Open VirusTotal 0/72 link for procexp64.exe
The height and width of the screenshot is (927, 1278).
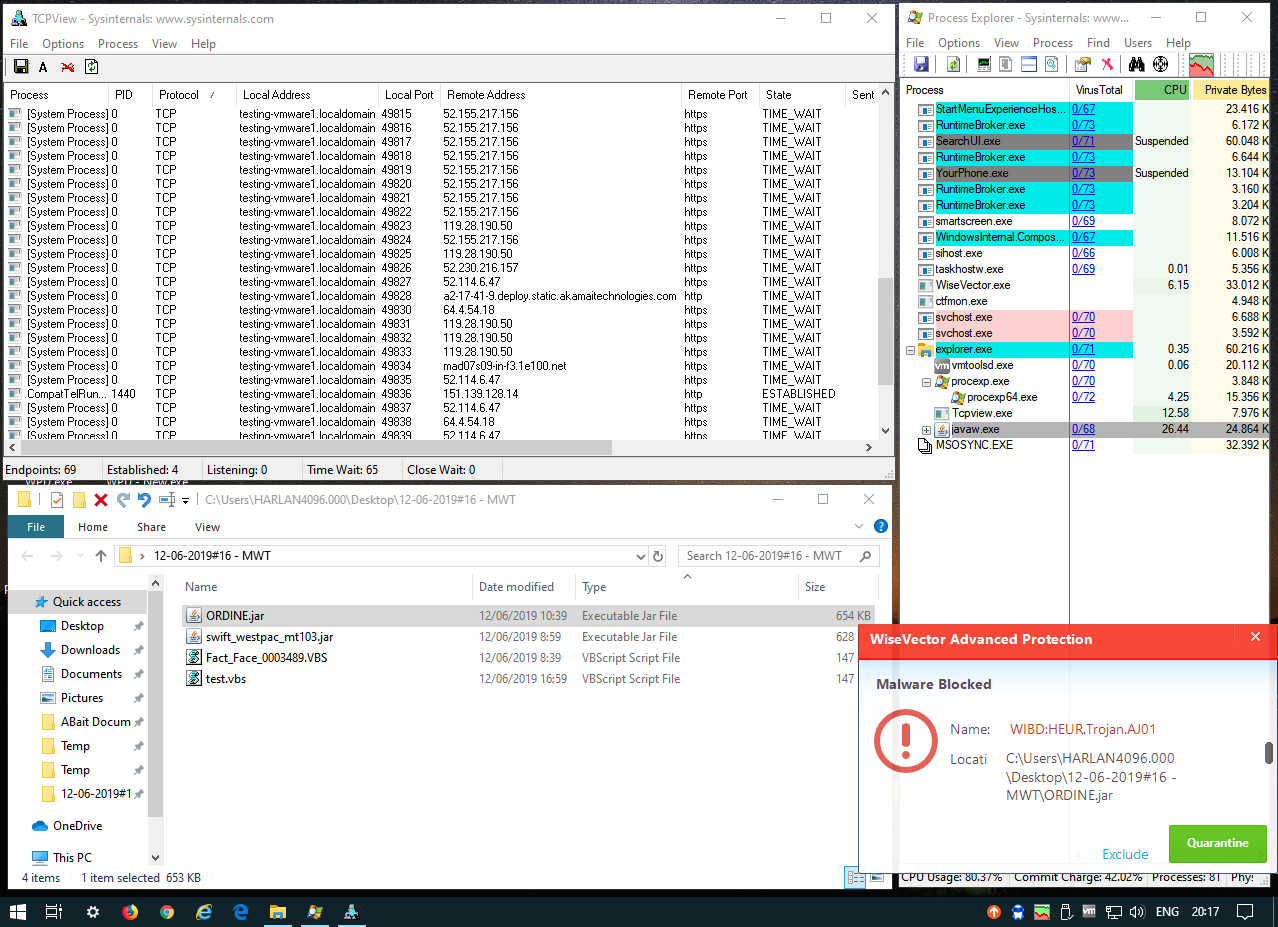(x=1083, y=397)
